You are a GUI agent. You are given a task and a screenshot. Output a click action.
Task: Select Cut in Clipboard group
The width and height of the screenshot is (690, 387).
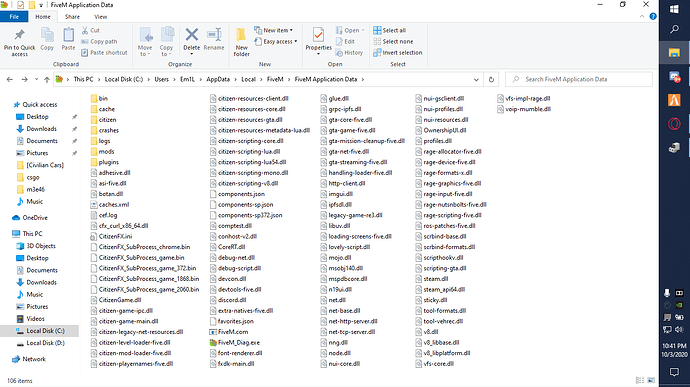91,30
